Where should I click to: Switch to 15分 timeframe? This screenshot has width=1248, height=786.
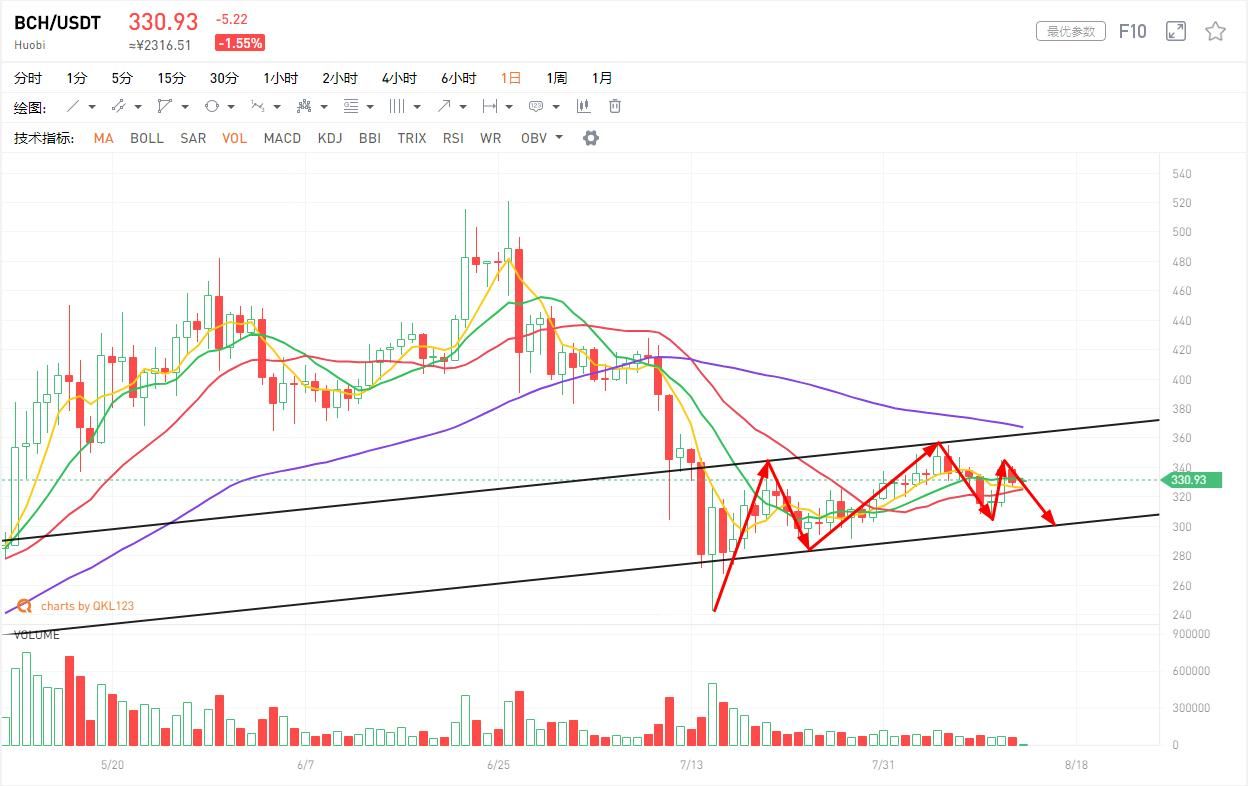tap(171, 78)
